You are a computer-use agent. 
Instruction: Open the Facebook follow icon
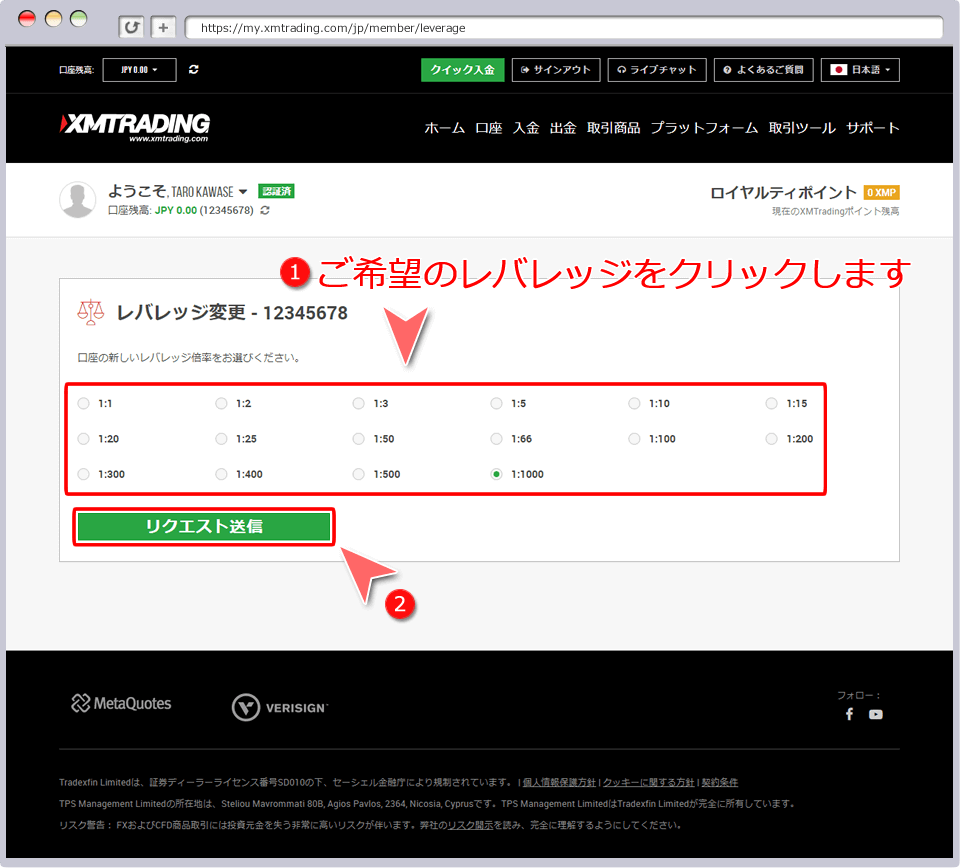(x=849, y=714)
